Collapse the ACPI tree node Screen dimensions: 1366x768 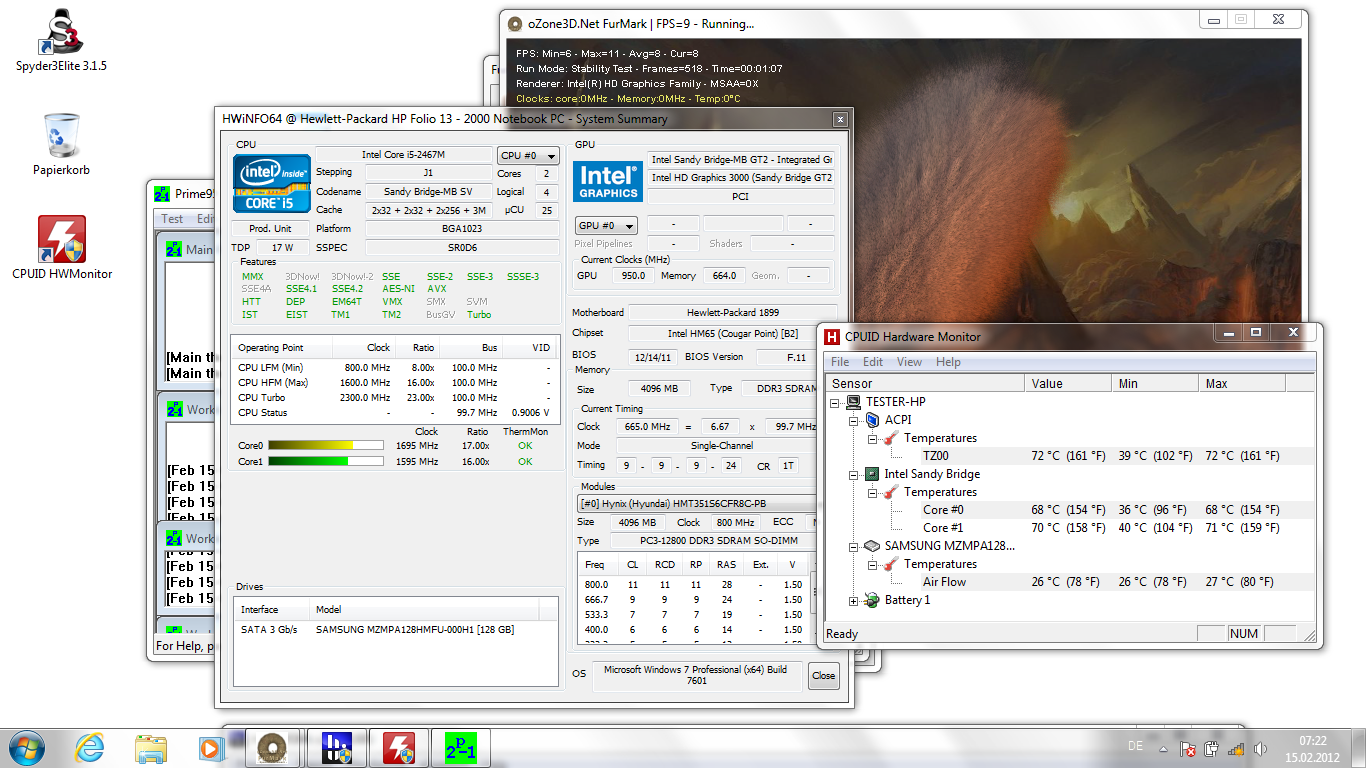click(855, 420)
